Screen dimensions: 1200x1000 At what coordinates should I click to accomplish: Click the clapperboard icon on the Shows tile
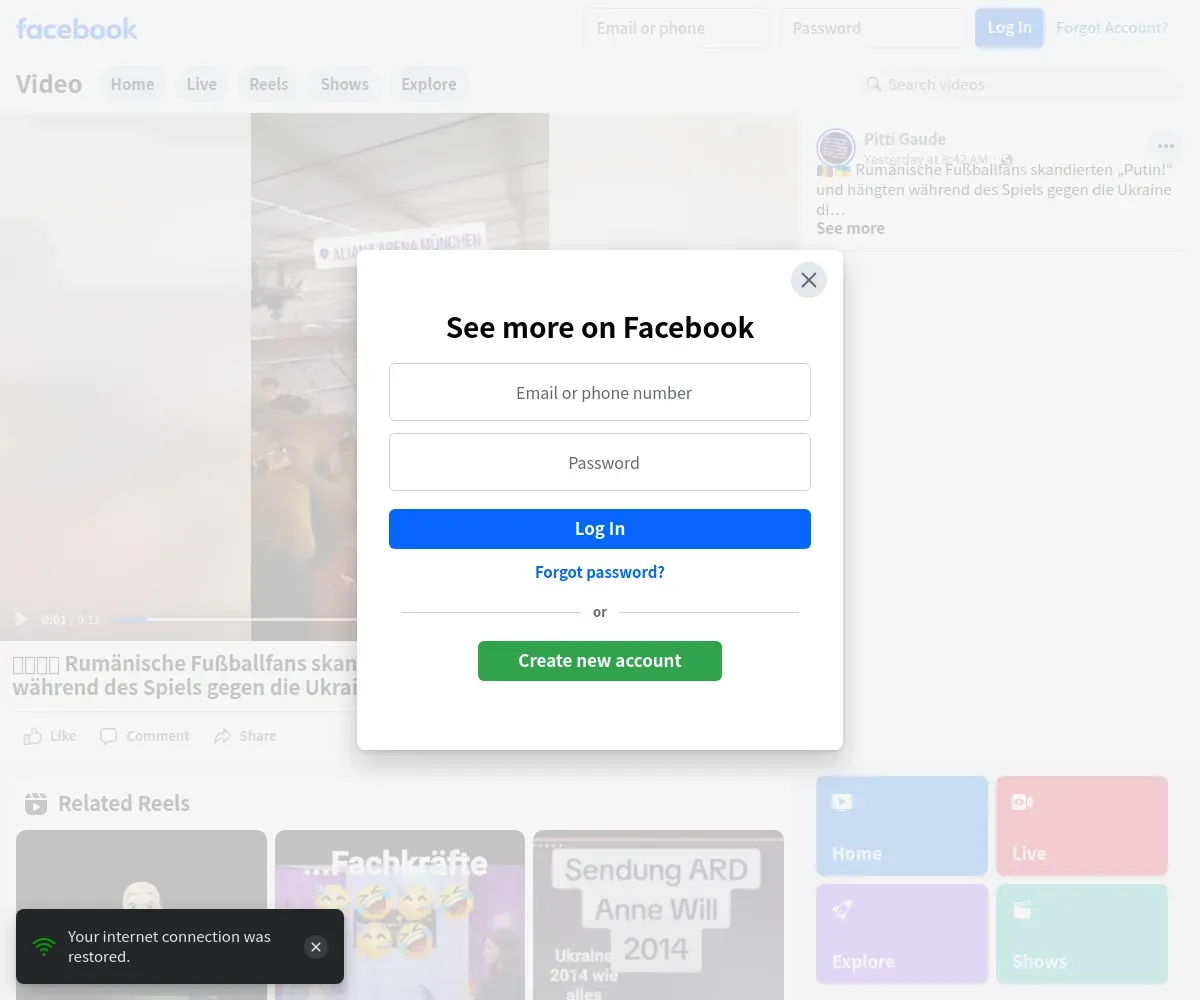click(x=1022, y=910)
